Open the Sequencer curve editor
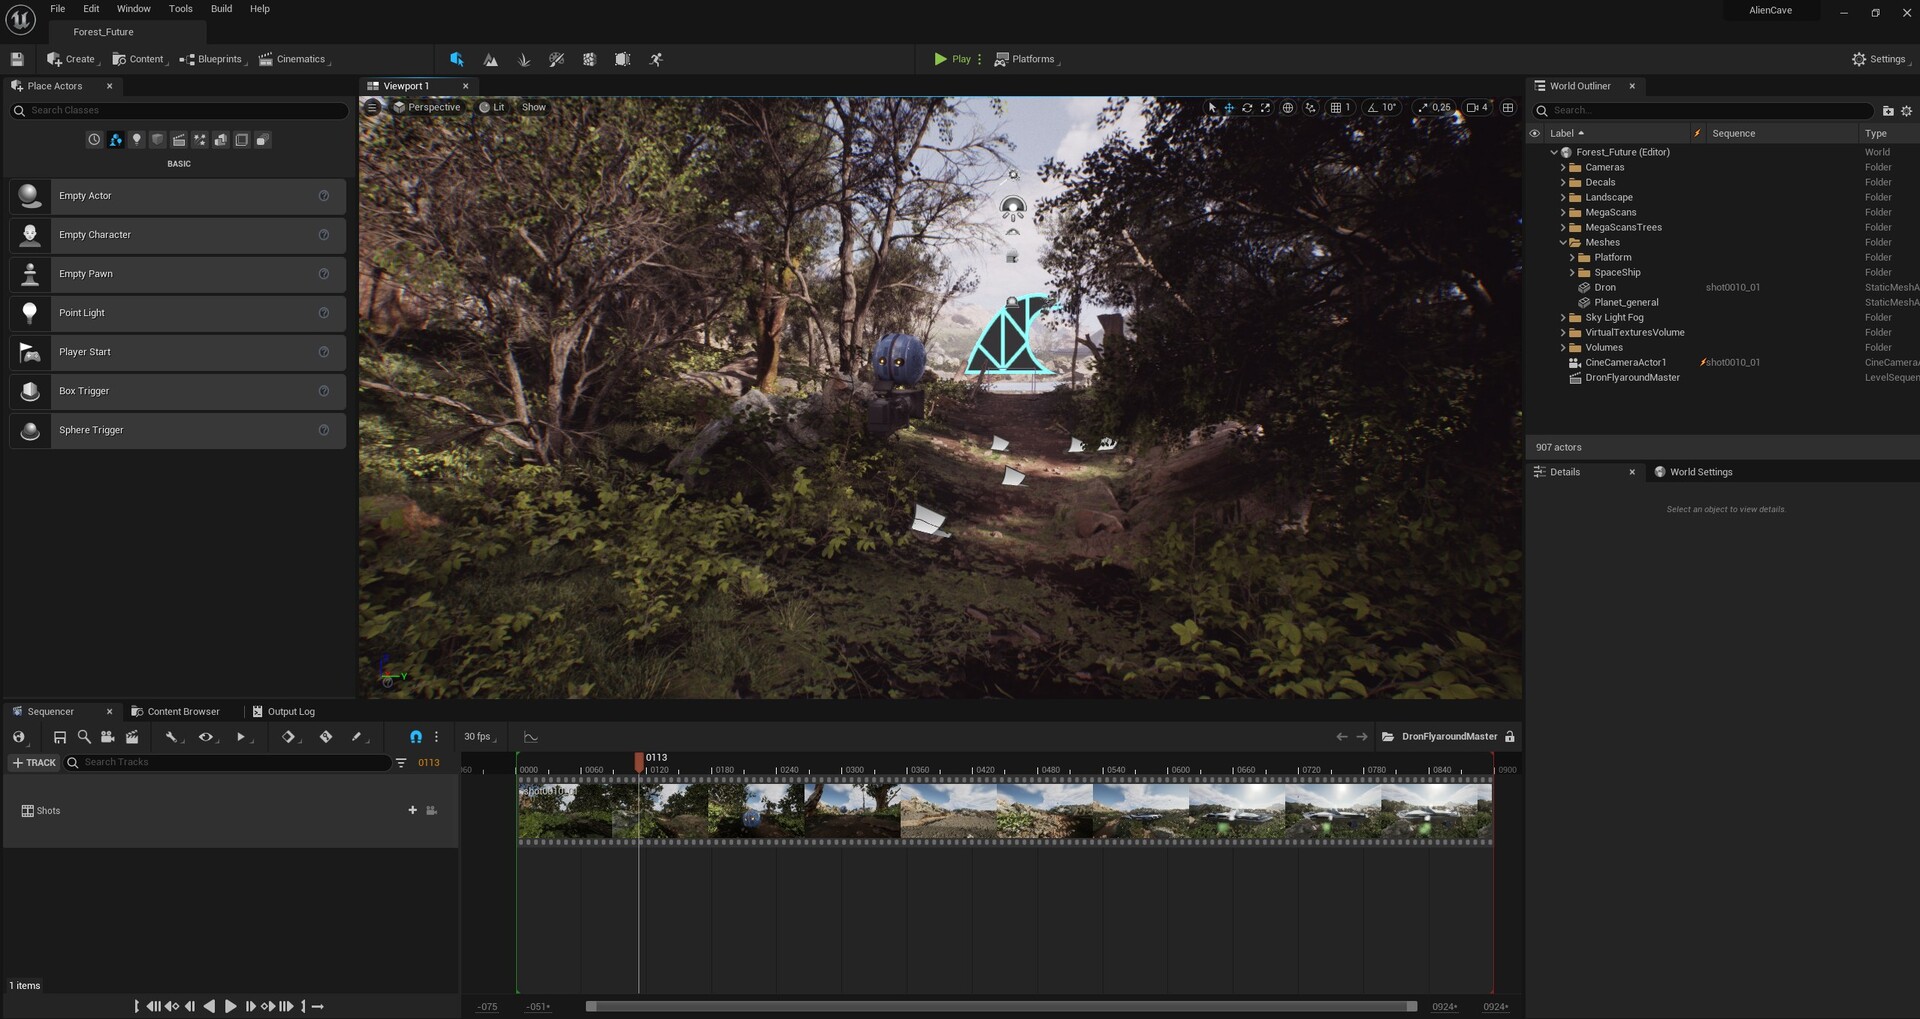 (x=531, y=737)
